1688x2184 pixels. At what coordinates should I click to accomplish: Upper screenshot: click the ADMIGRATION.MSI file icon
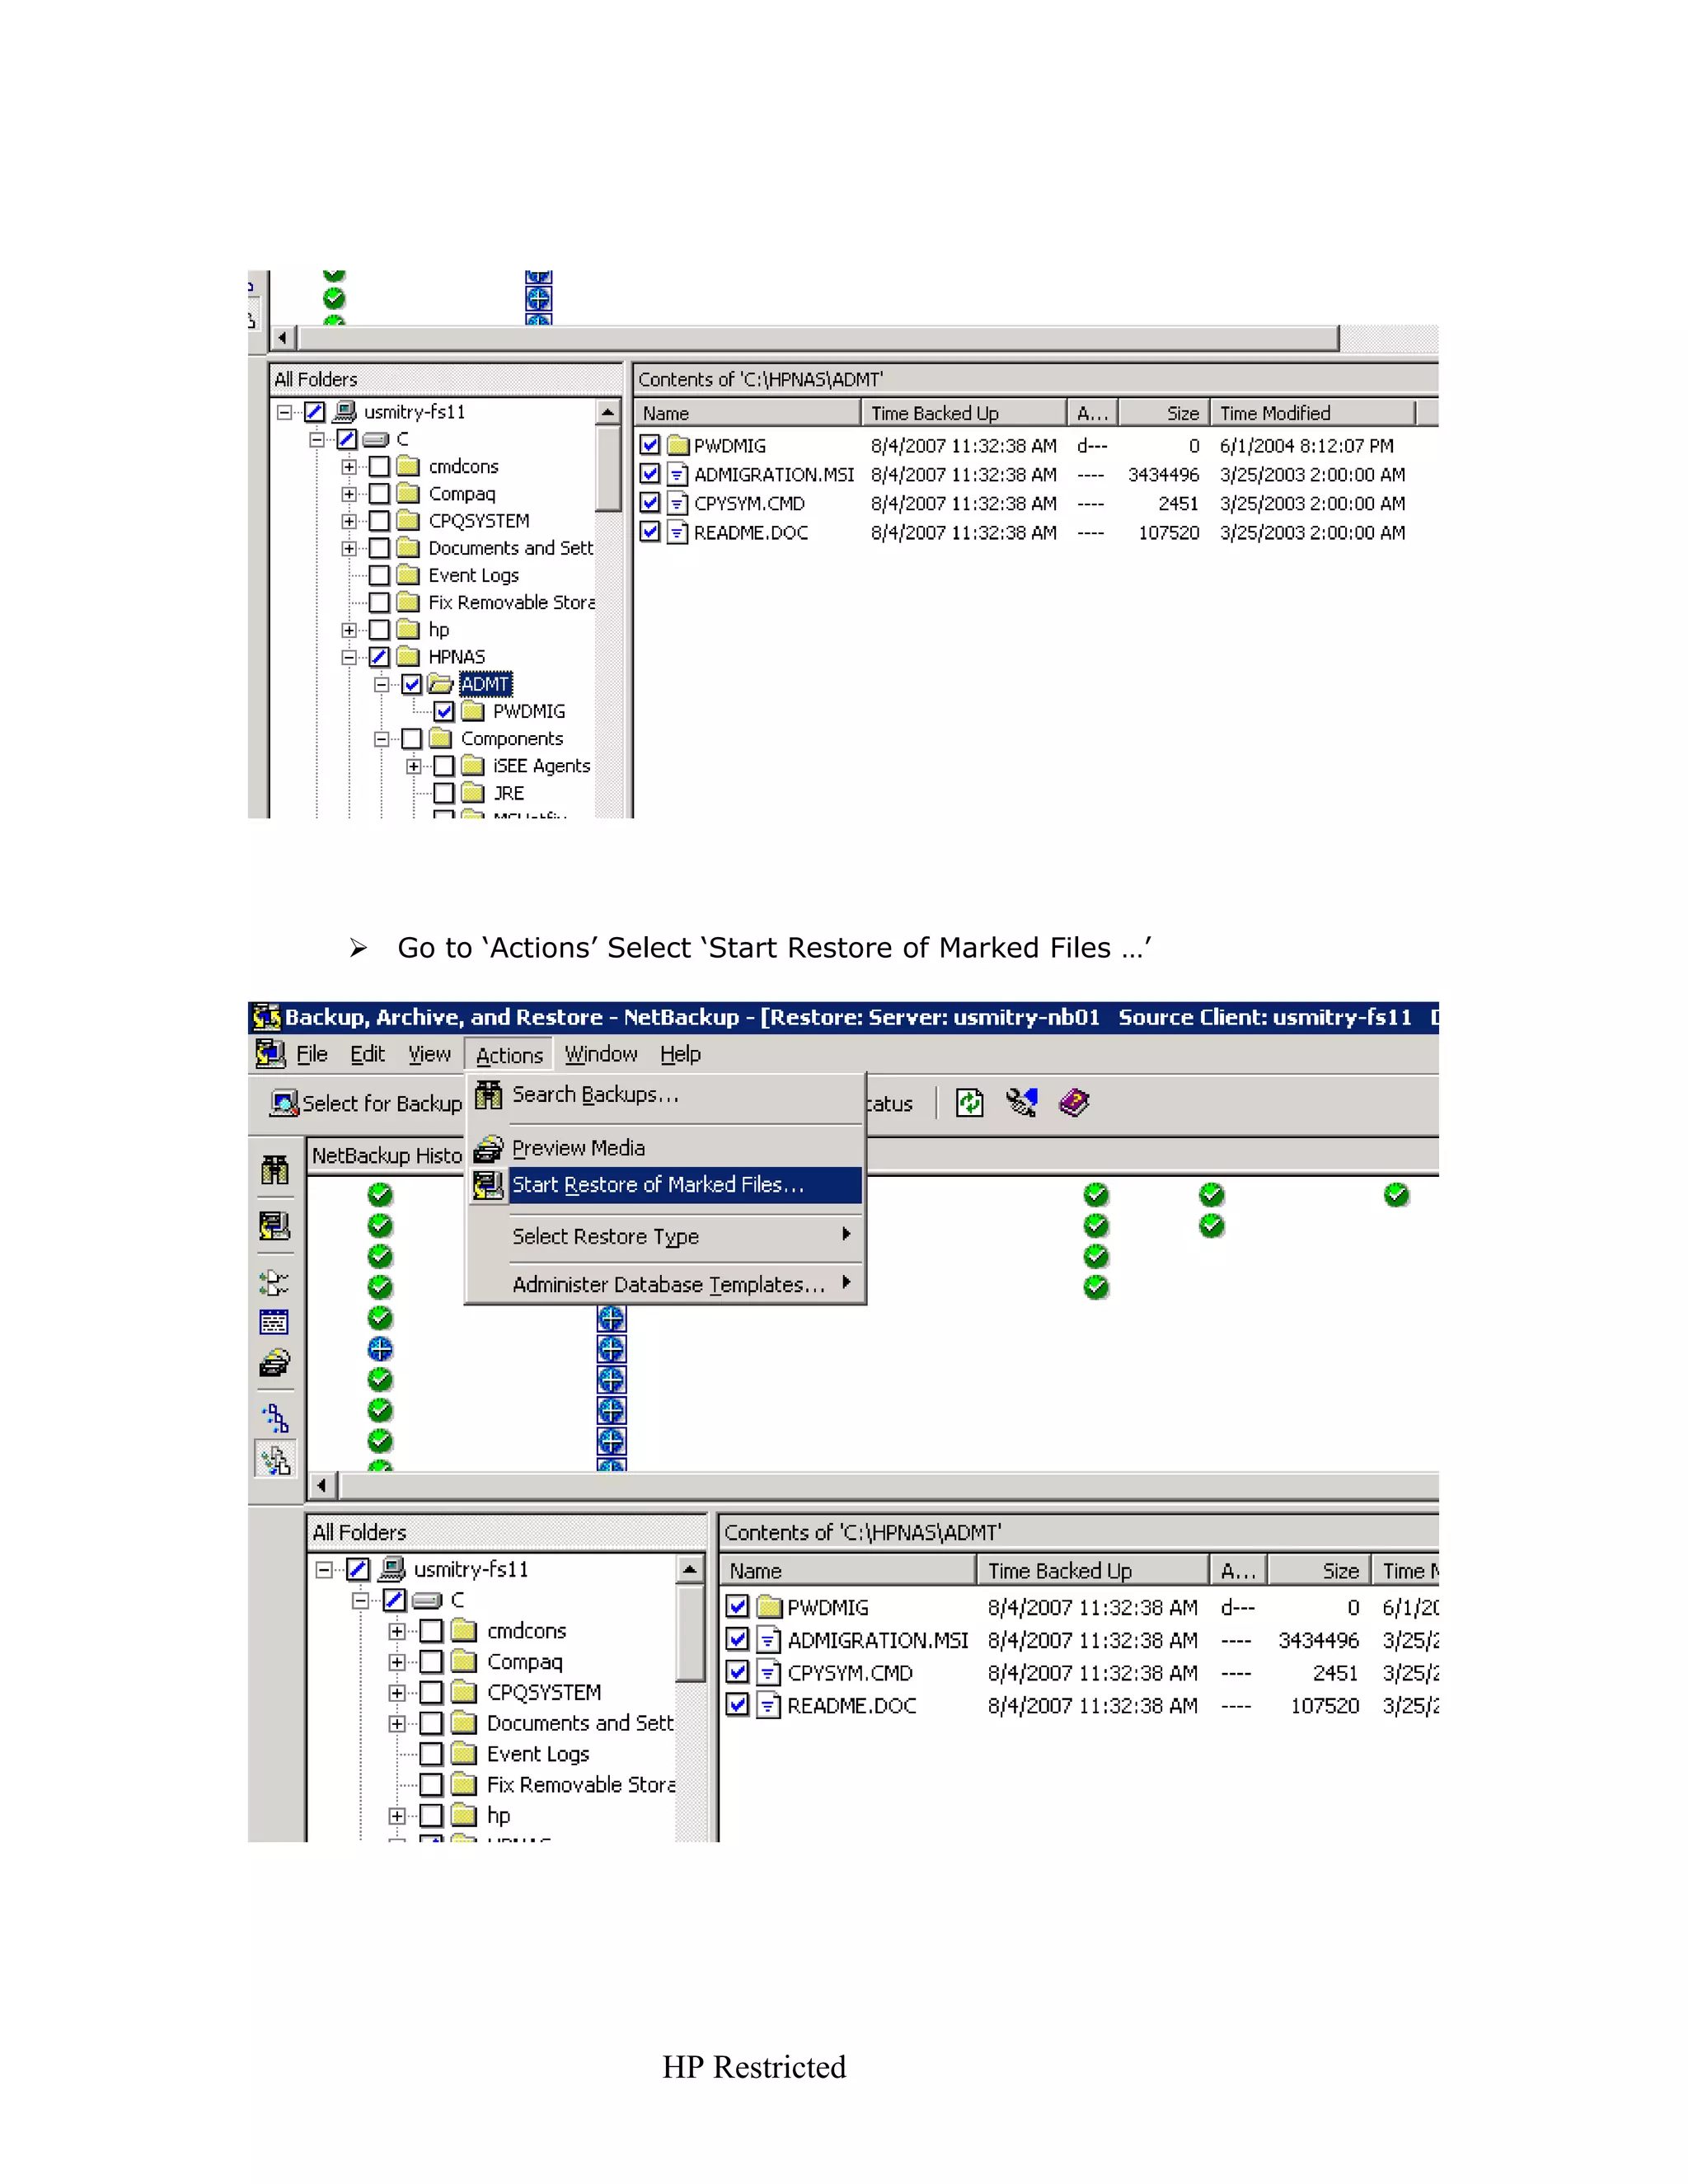pos(678,474)
